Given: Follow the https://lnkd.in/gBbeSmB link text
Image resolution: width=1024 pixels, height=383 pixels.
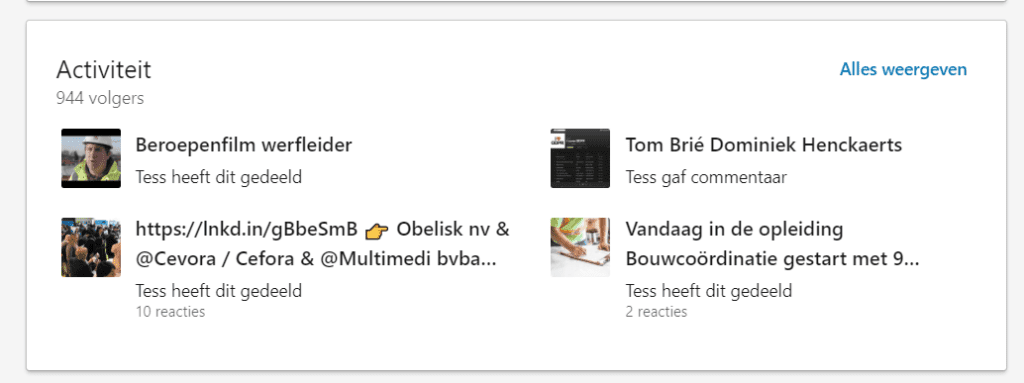Looking at the screenshot, I should click(246, 229).
